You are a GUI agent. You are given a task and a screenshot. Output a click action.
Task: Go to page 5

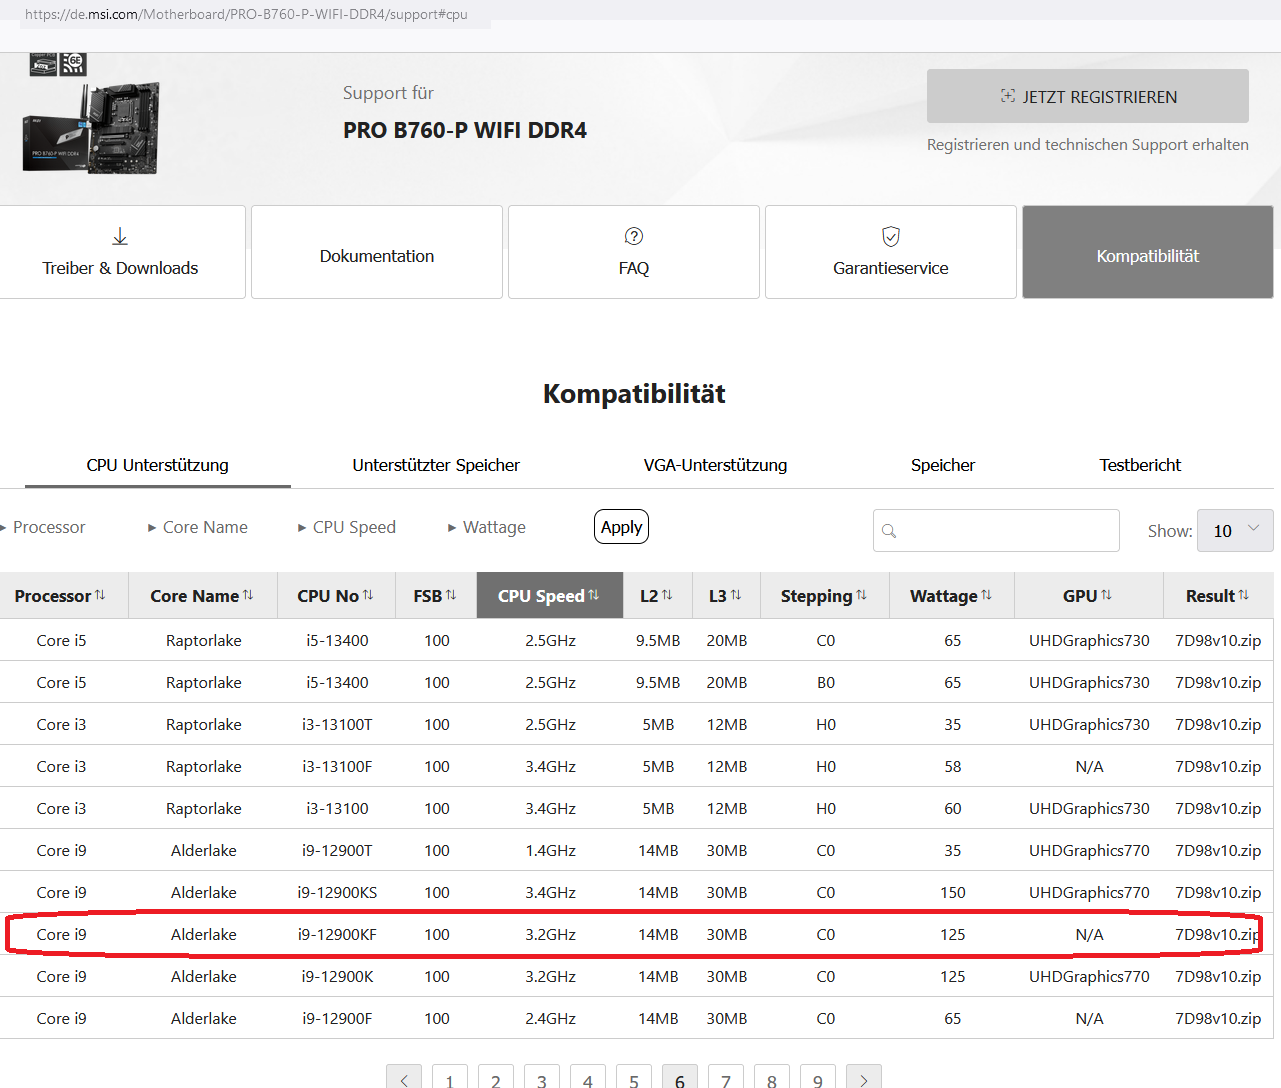[x=634, y=1077]
